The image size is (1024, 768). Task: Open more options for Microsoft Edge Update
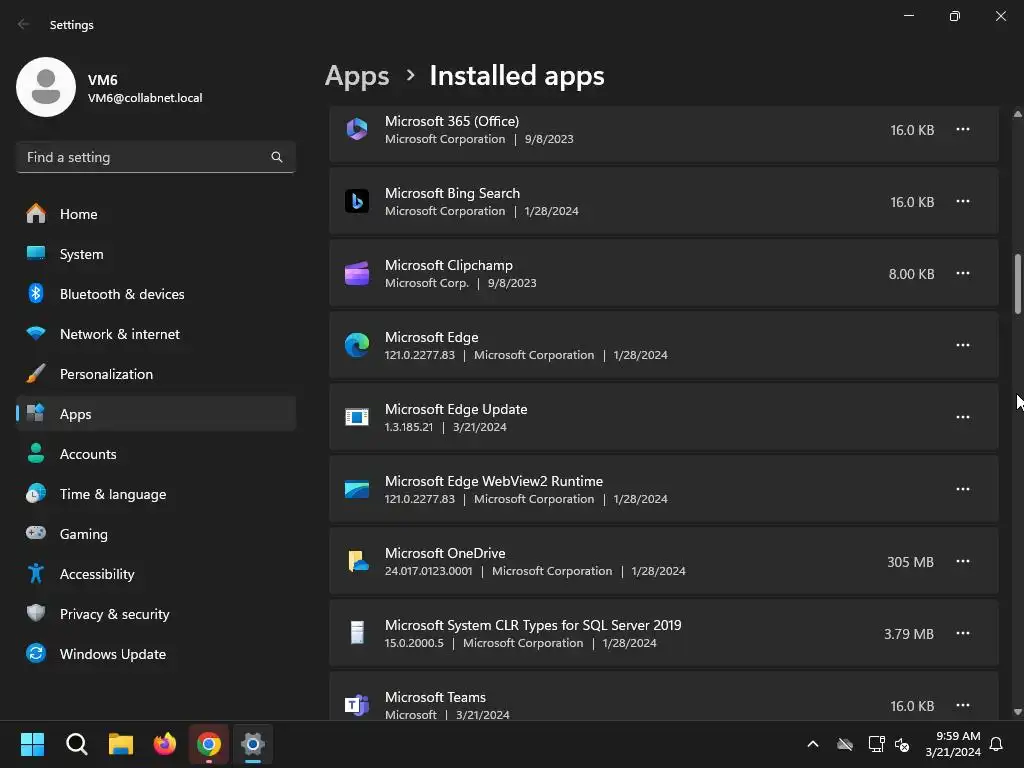[962, 417]
